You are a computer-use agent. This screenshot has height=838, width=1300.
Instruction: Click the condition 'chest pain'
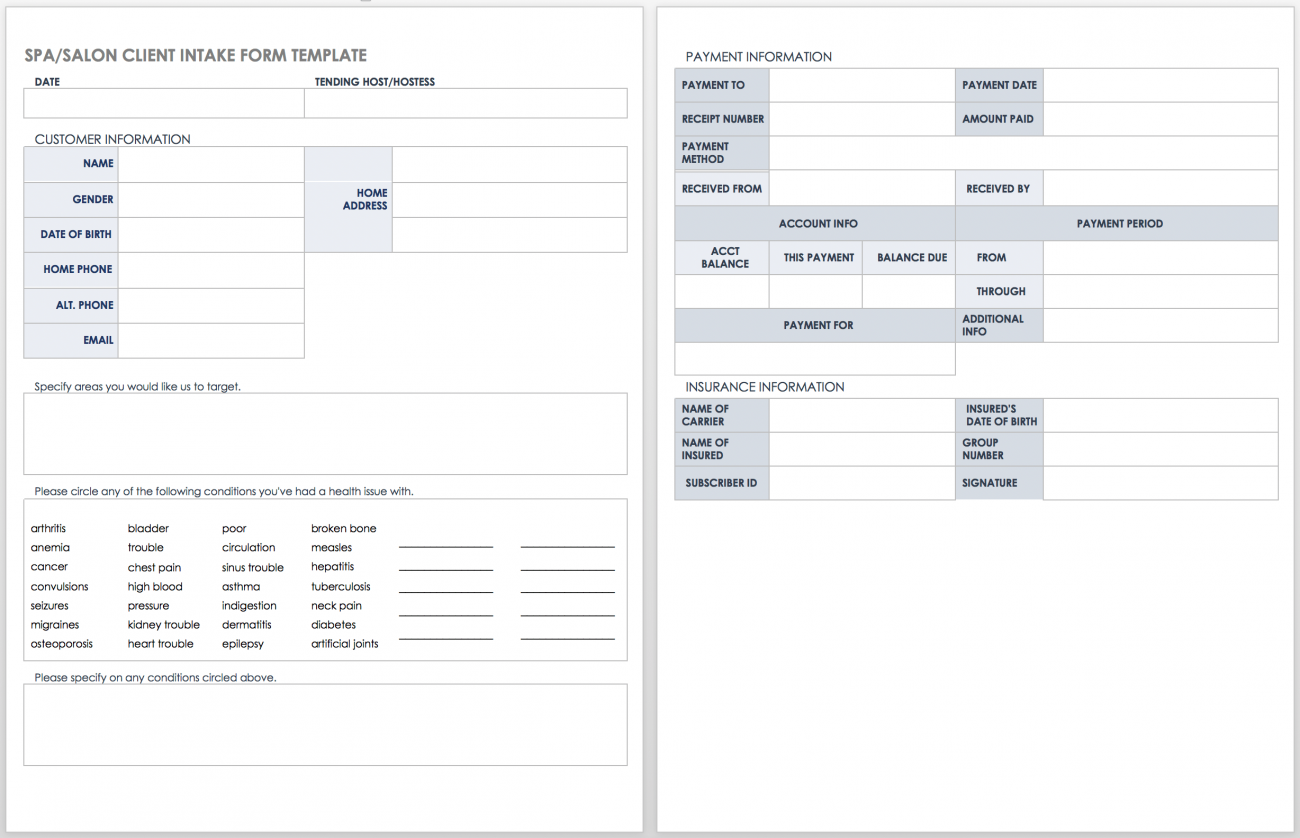tap(154, 568)
